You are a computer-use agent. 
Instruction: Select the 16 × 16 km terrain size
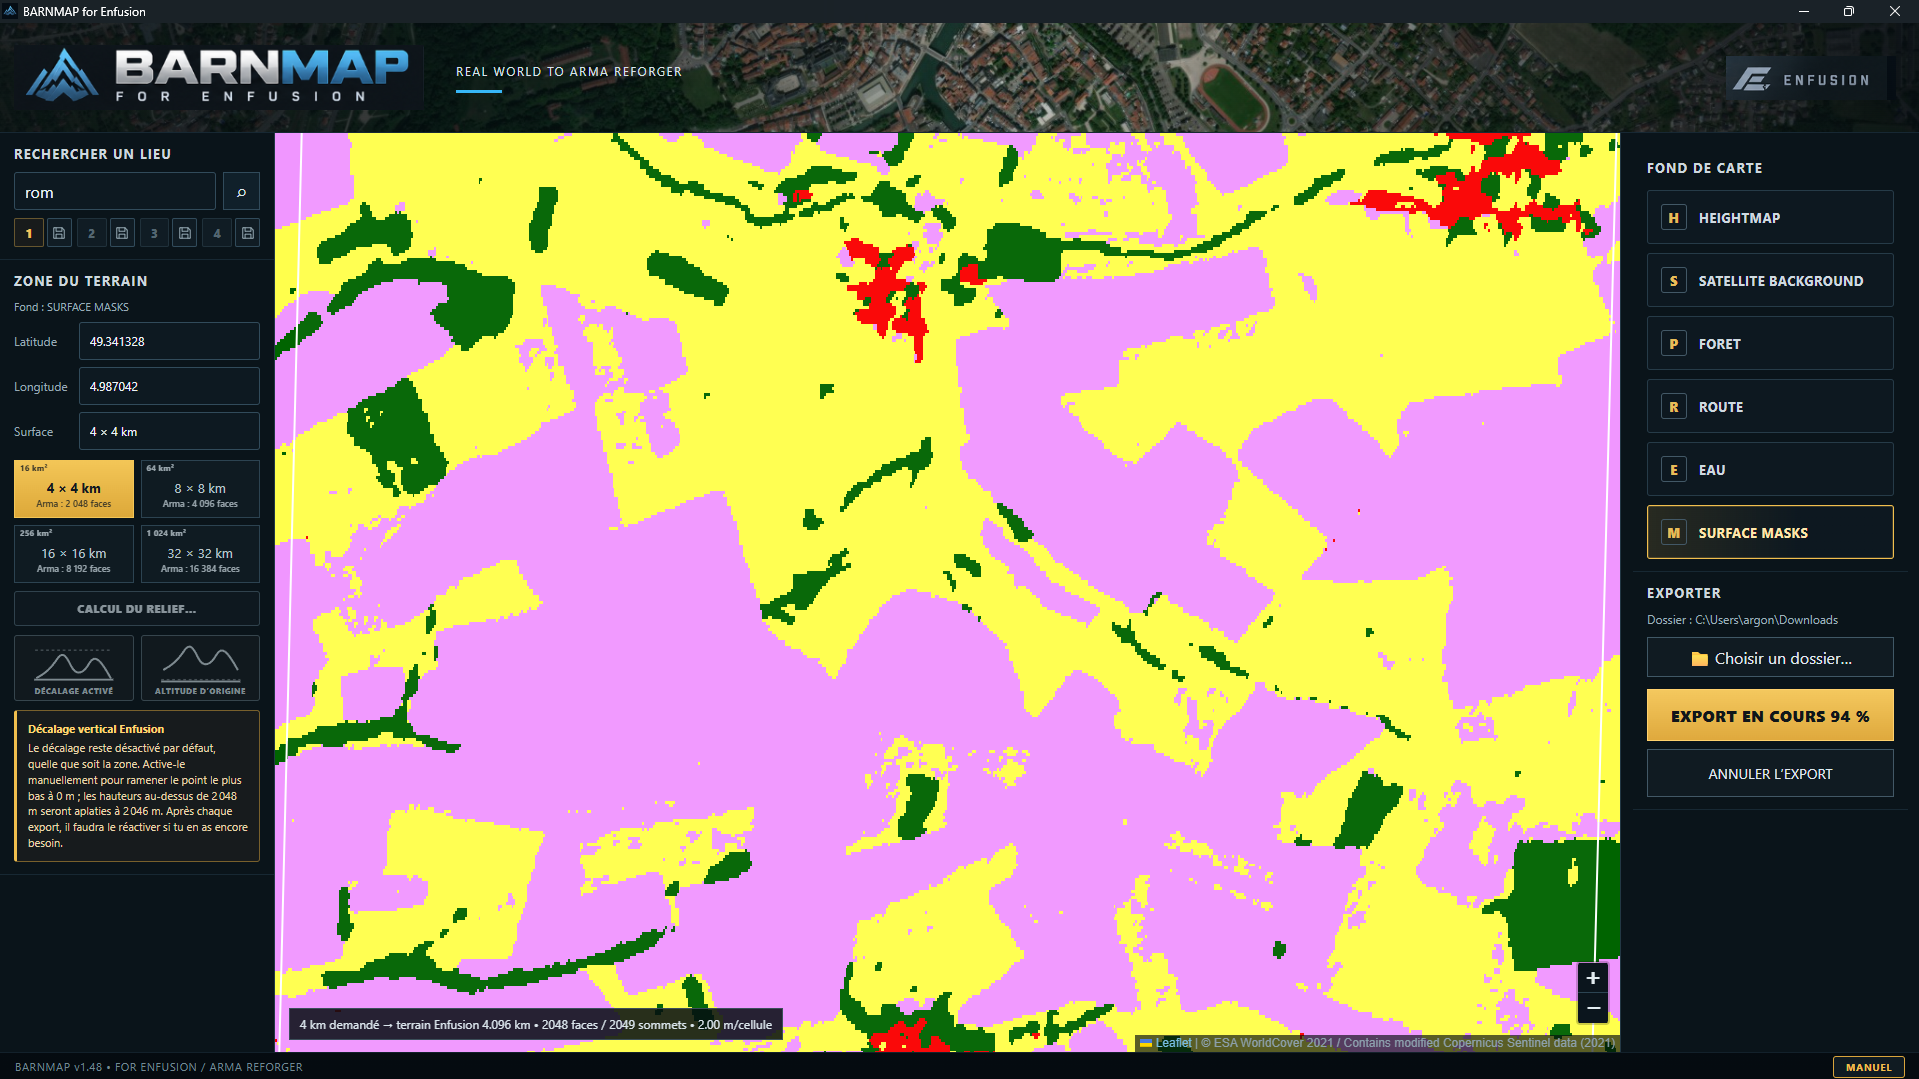pyautogui.click(x=74, y=554)
